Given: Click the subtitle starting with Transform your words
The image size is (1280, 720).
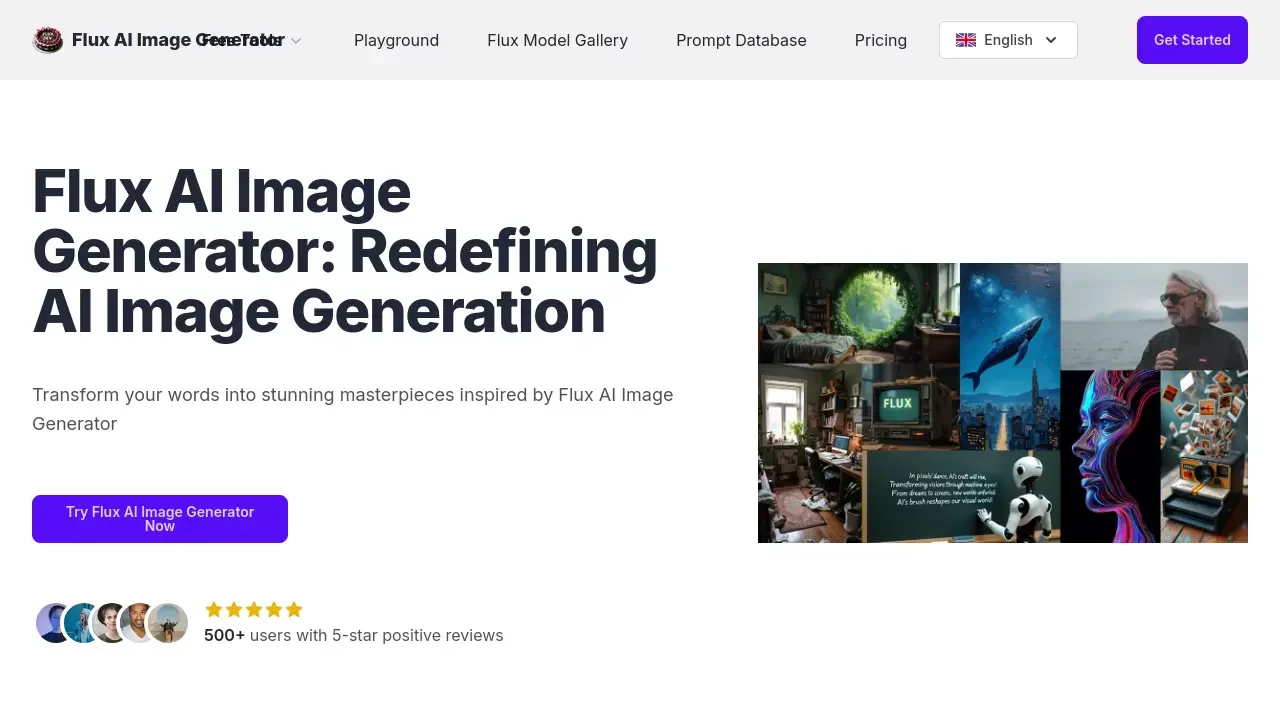Looking at the screenshot, I should pos(353,409).
